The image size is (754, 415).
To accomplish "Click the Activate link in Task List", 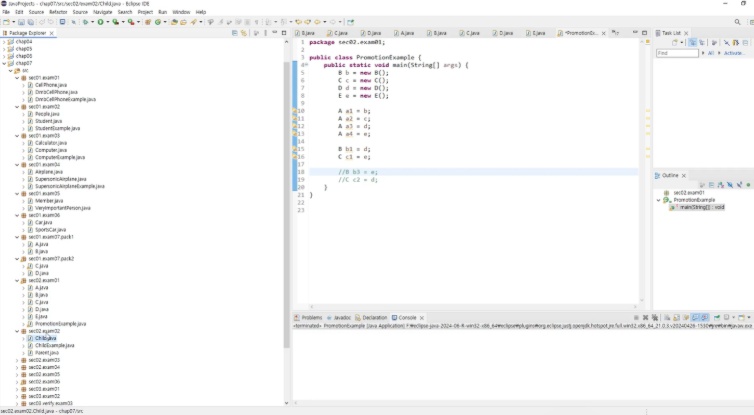I will click(733, 53).
